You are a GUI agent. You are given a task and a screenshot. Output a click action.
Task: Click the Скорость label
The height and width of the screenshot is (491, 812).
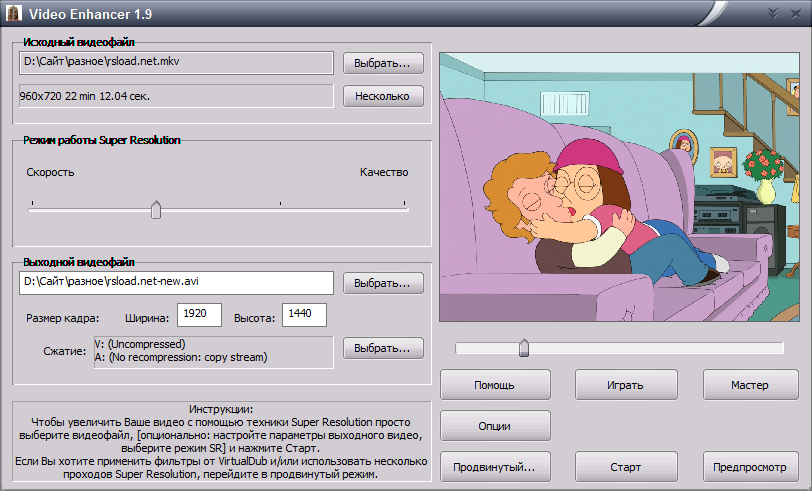(x=50, y=172)
